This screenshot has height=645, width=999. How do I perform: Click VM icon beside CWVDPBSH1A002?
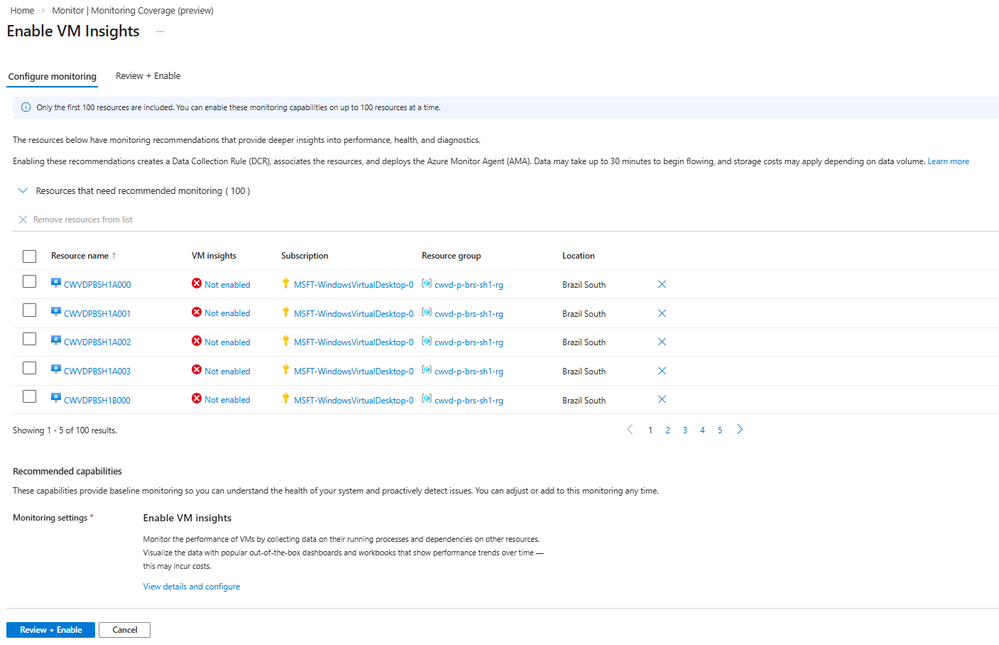pyautogui.click(x=56, y=341)
